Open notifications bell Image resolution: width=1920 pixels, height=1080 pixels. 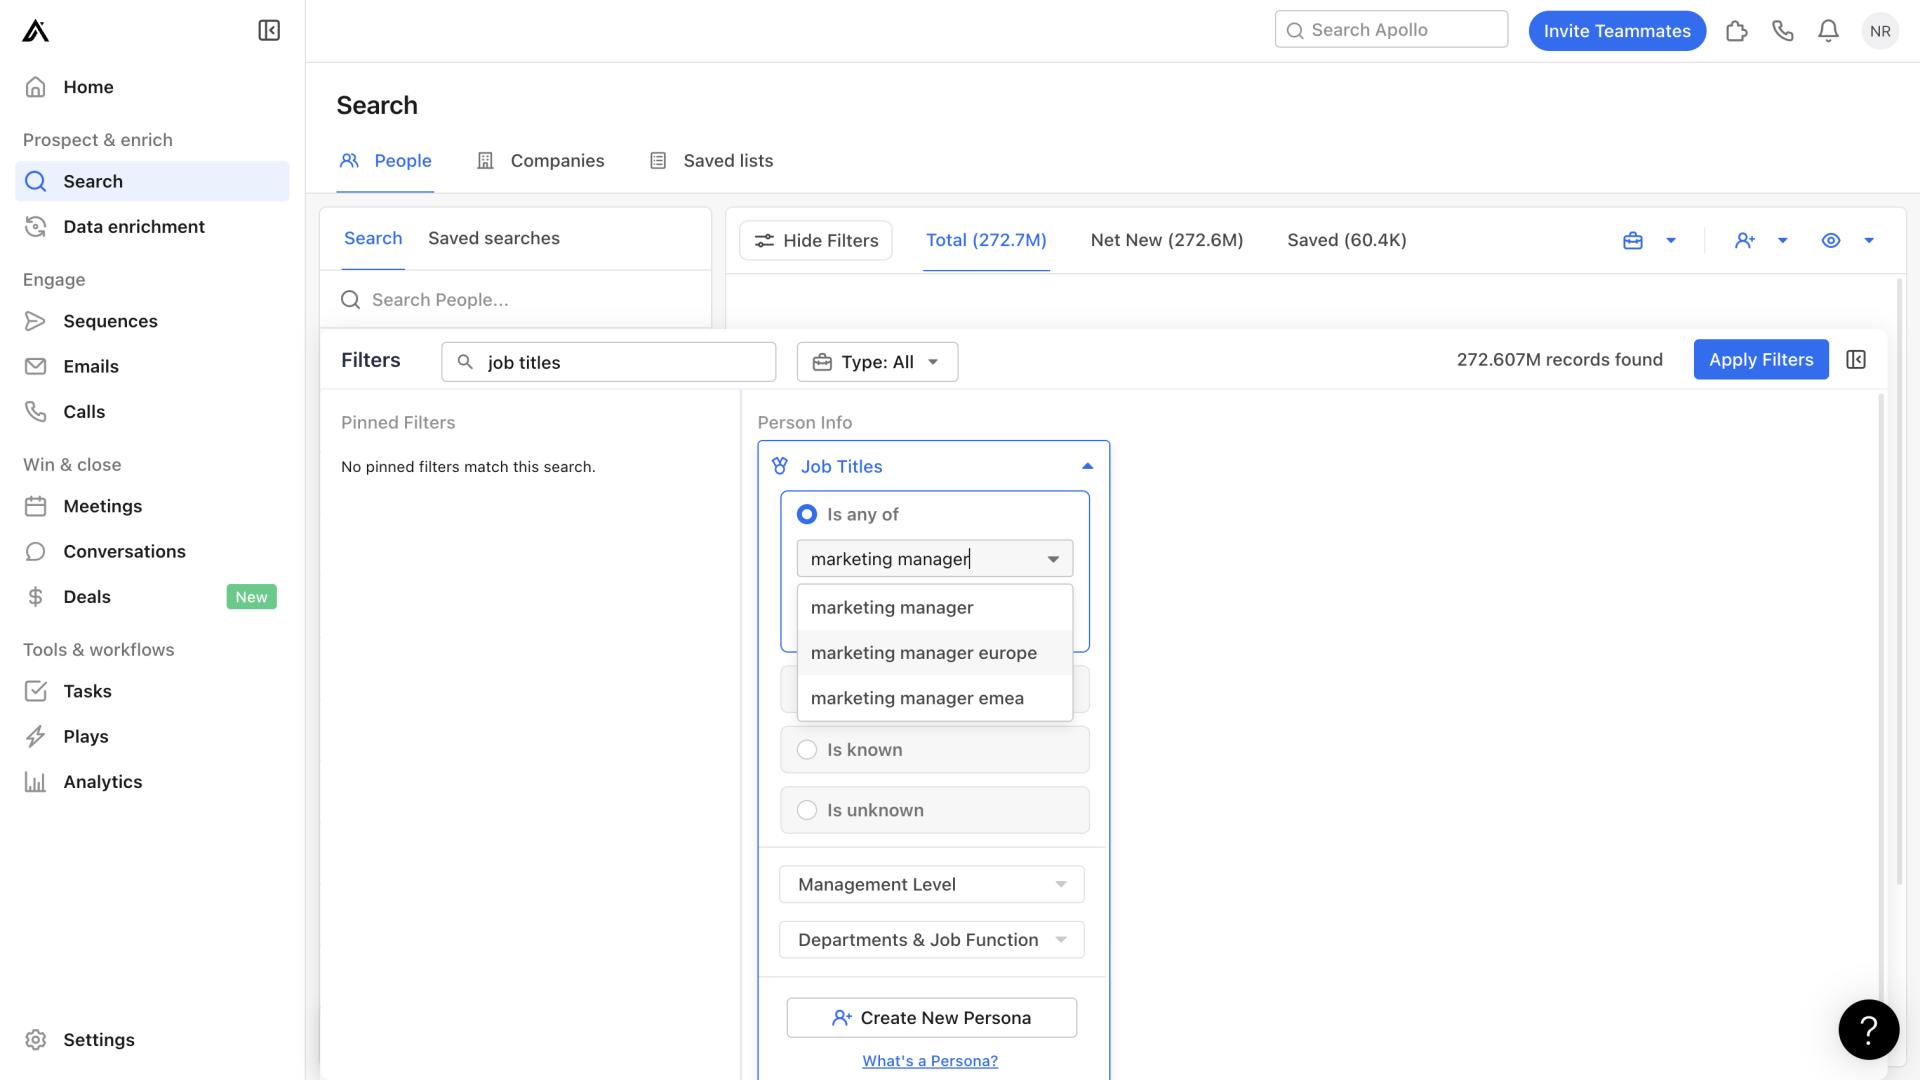(1828, 31)
